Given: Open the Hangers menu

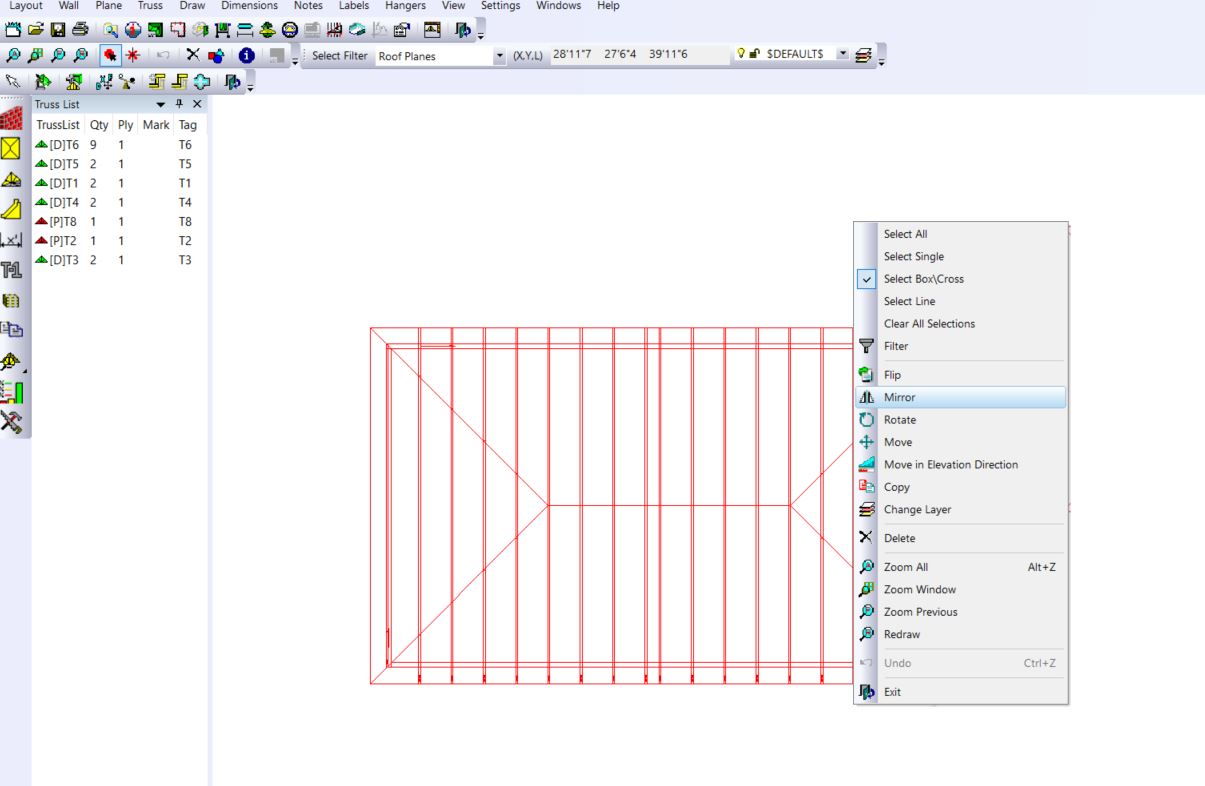Looking at the screenshot, I should [x=404, y=6].
